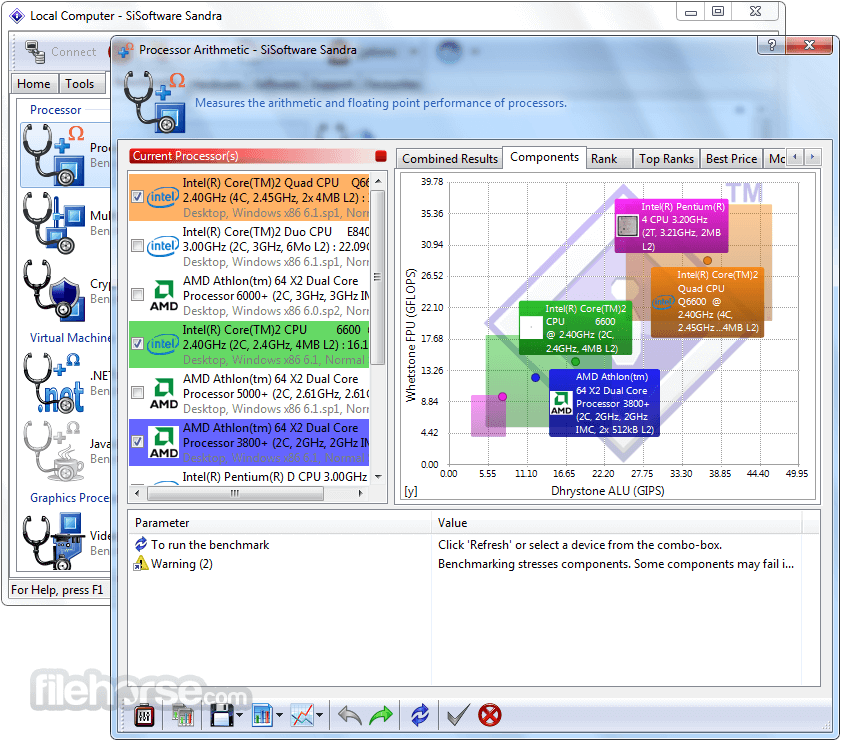Click AMD logo of Athlon 6000+ entry
Viewport: 841px width, 741px height.
pos(164,295)
